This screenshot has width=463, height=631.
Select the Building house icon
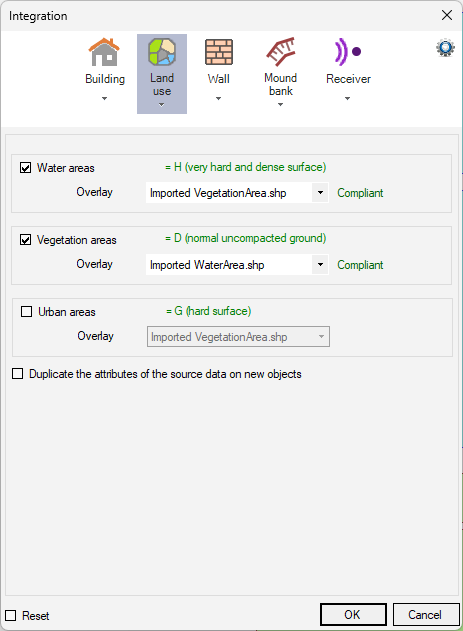point(104,52)
